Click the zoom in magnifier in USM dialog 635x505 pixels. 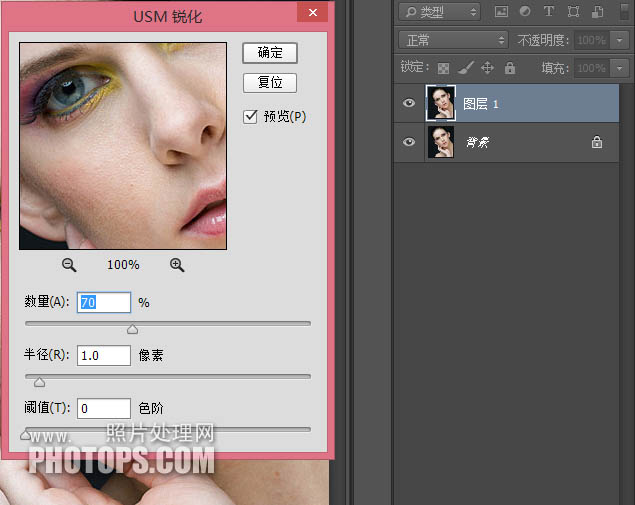click(177, 265)
